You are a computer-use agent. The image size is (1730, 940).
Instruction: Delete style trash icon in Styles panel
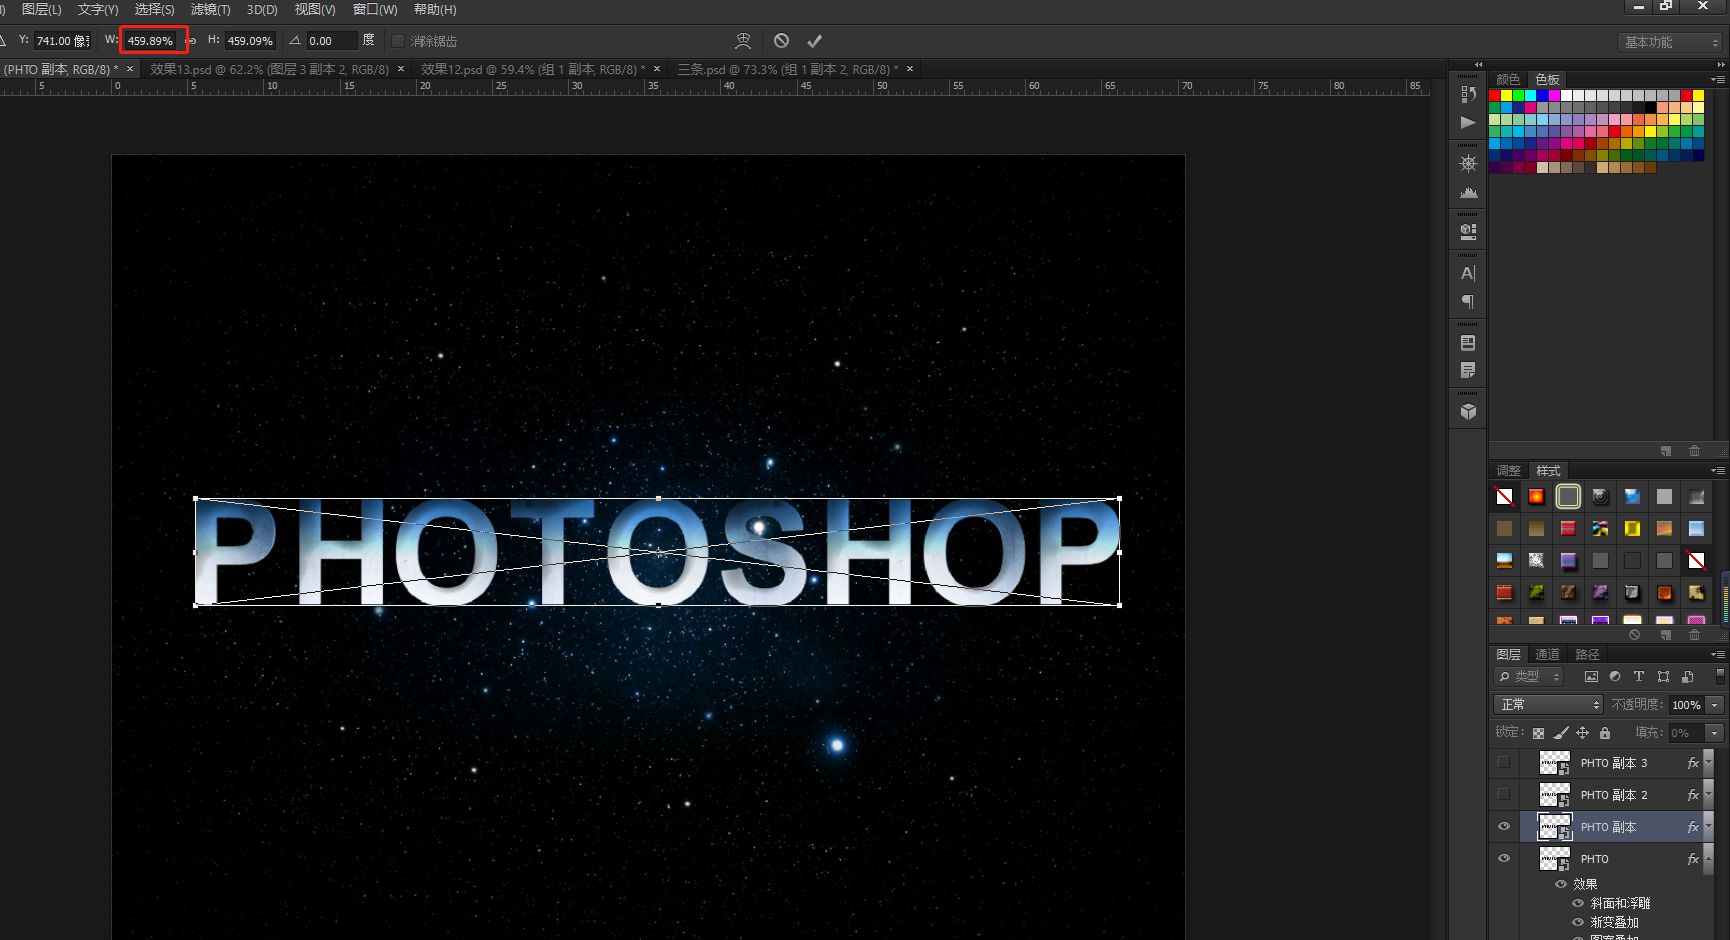[1694, 635]
